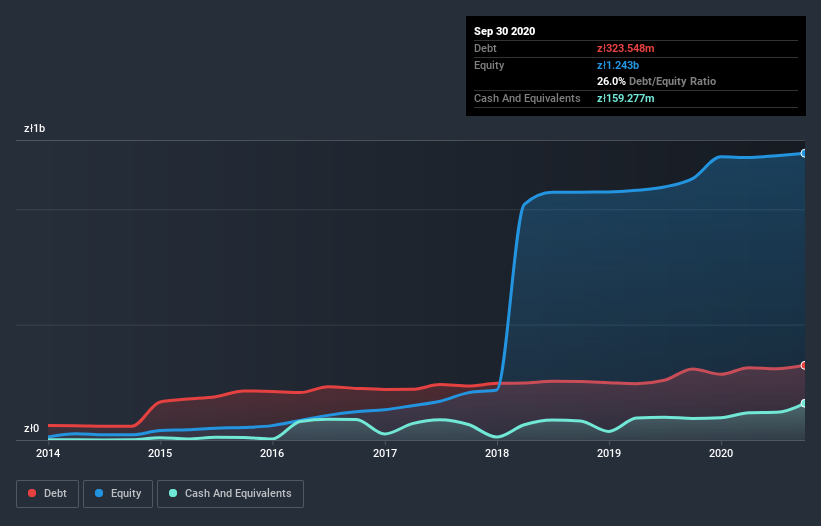This screenshot has width=821, height=526.
Task: Click the 2015 x-axis label
Action: (160, 453)
